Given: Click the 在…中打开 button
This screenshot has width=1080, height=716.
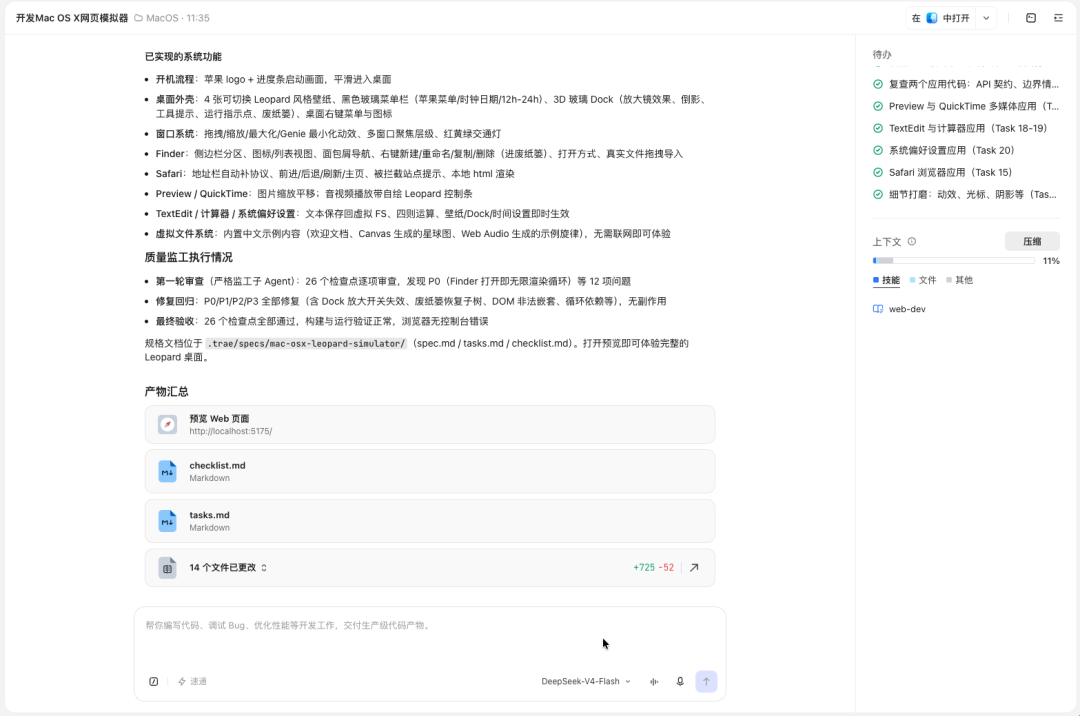Looking at the screenshot, I should [x=940, y=18].
